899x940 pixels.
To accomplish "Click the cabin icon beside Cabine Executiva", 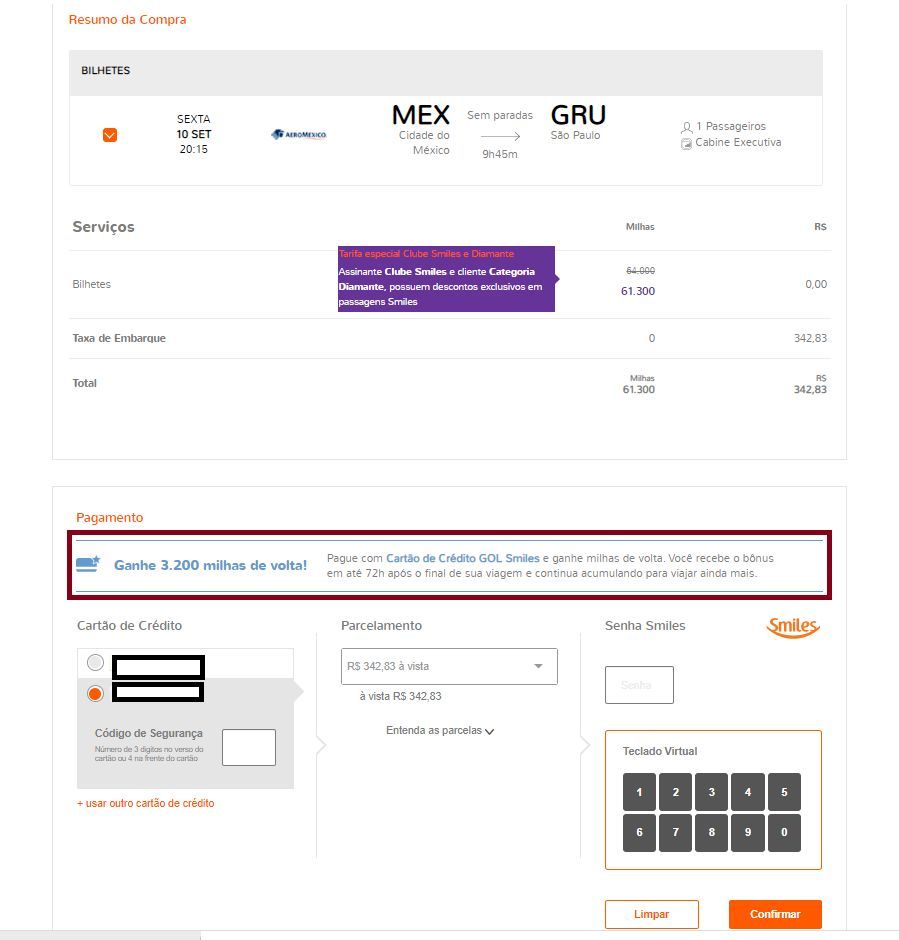I will tap(686, 143).
